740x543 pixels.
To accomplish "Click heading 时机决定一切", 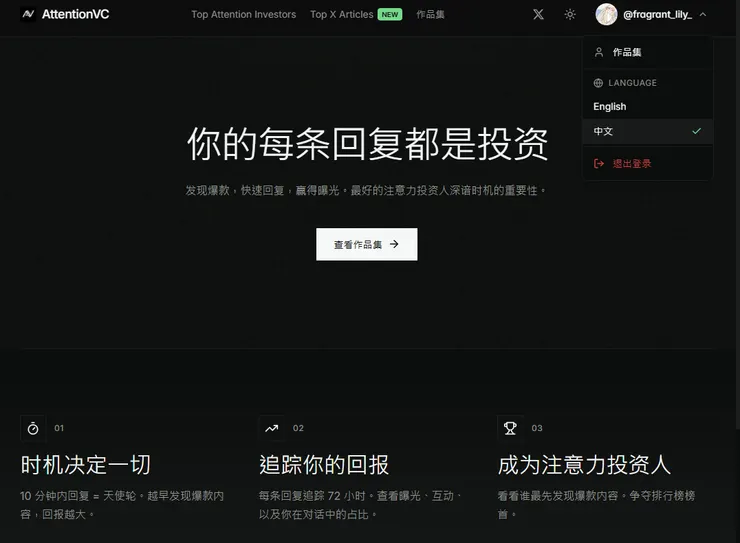I will click(86, 465).
